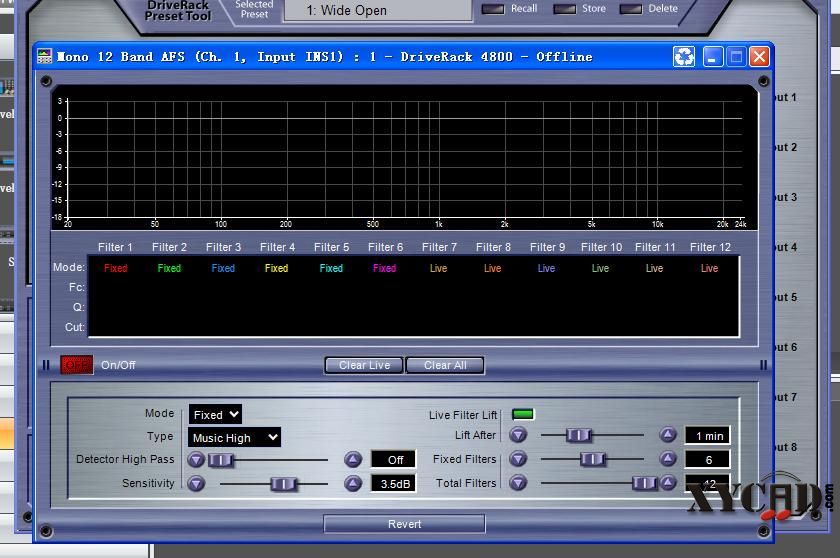
Task: Click the Filter 1 column header
Action: (115, 247)
